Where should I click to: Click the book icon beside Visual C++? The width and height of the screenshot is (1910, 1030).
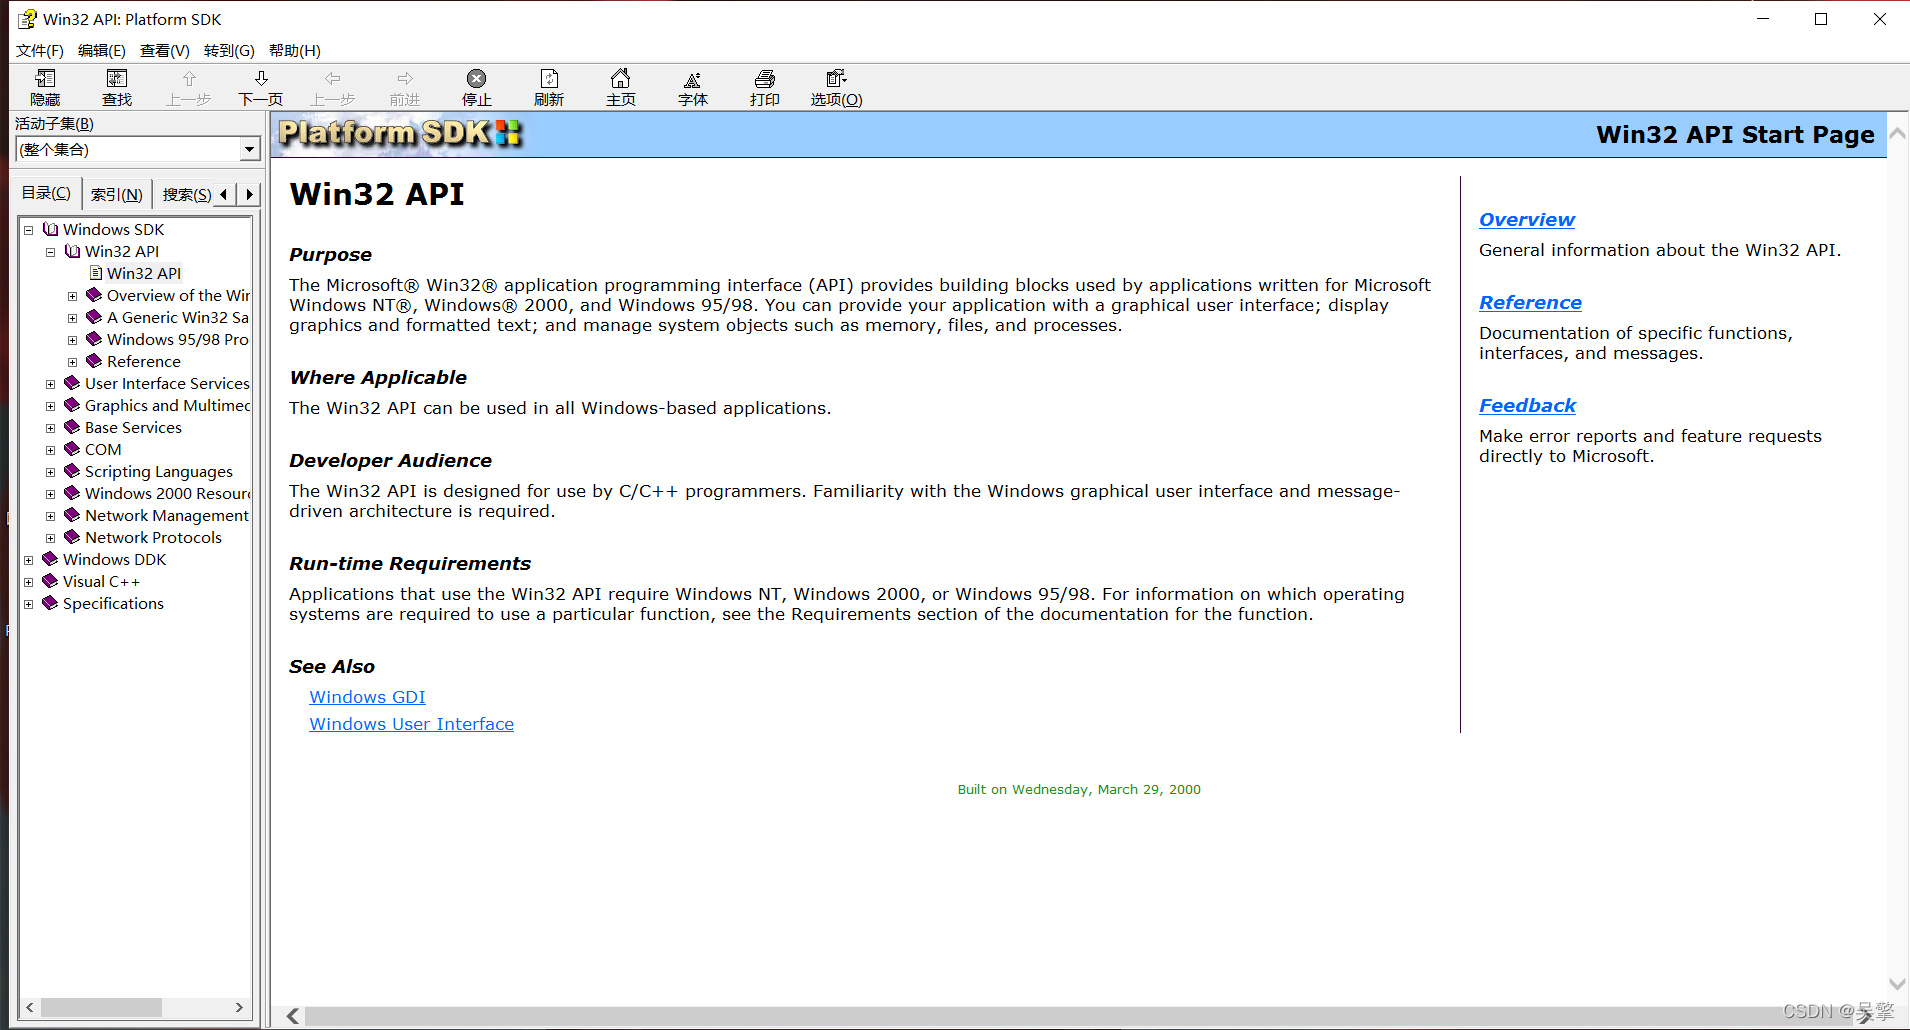[50, 581]
